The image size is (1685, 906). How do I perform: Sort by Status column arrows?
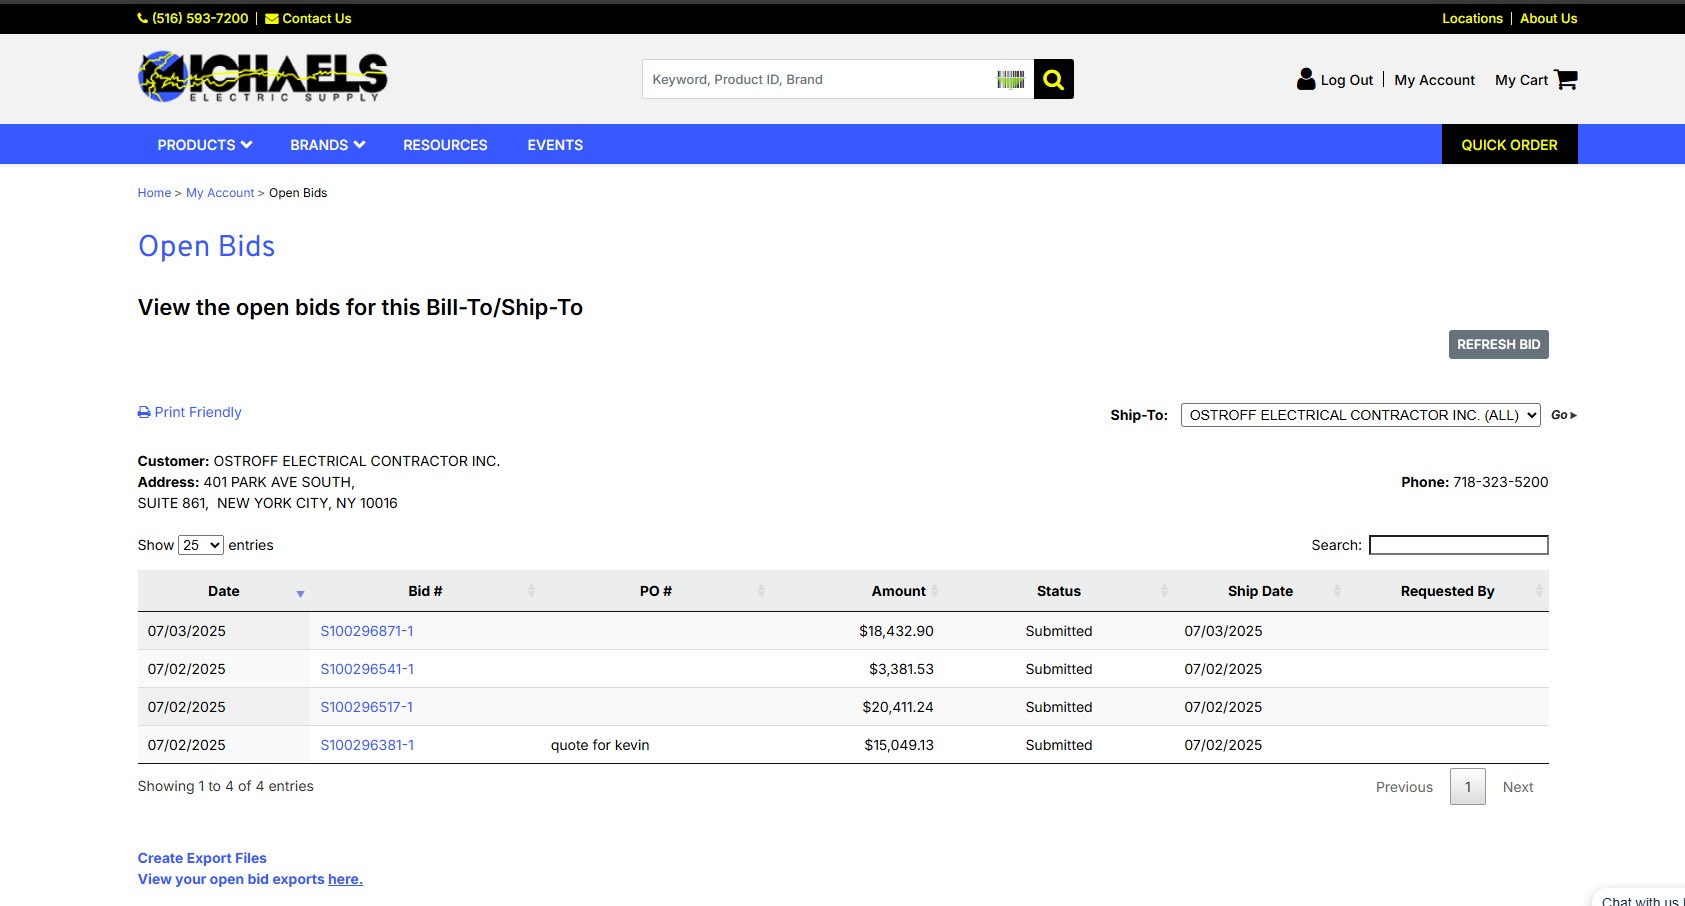[x=1164, y=591]
